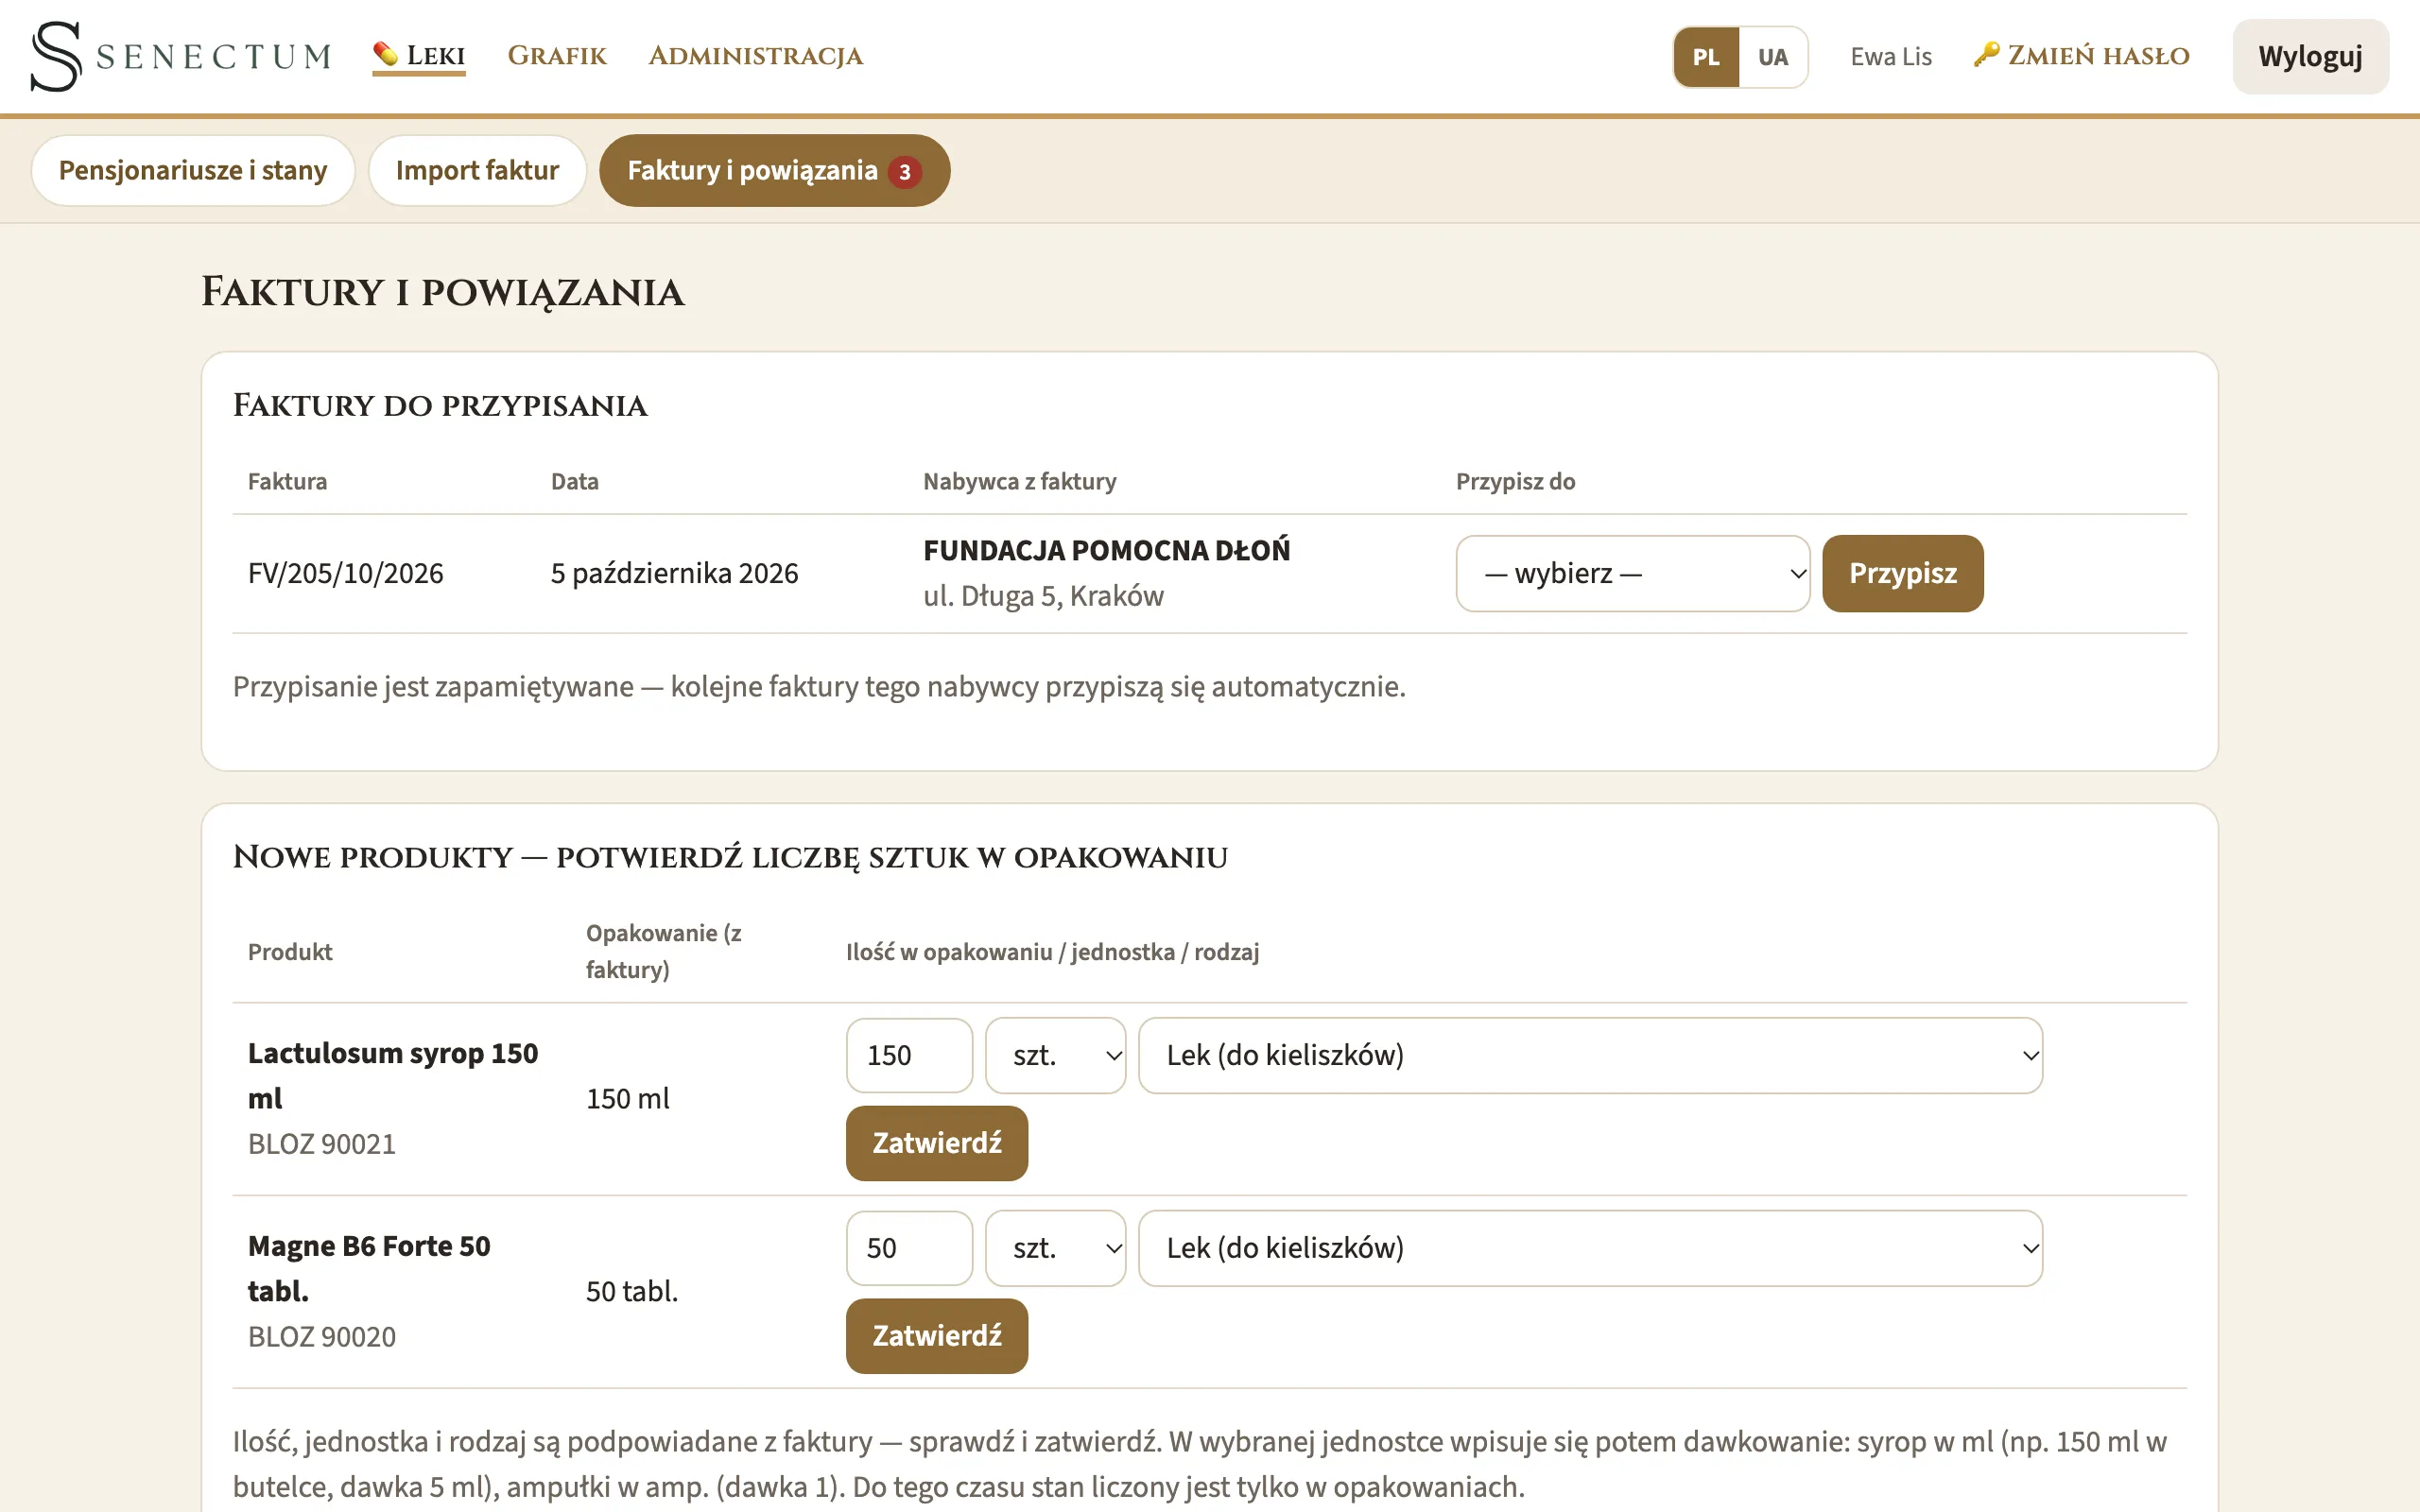This screenshot has width=2420, height=1512.
Task: Open the — wybierz — assignment dropdown
Action: click(1632, 574)
